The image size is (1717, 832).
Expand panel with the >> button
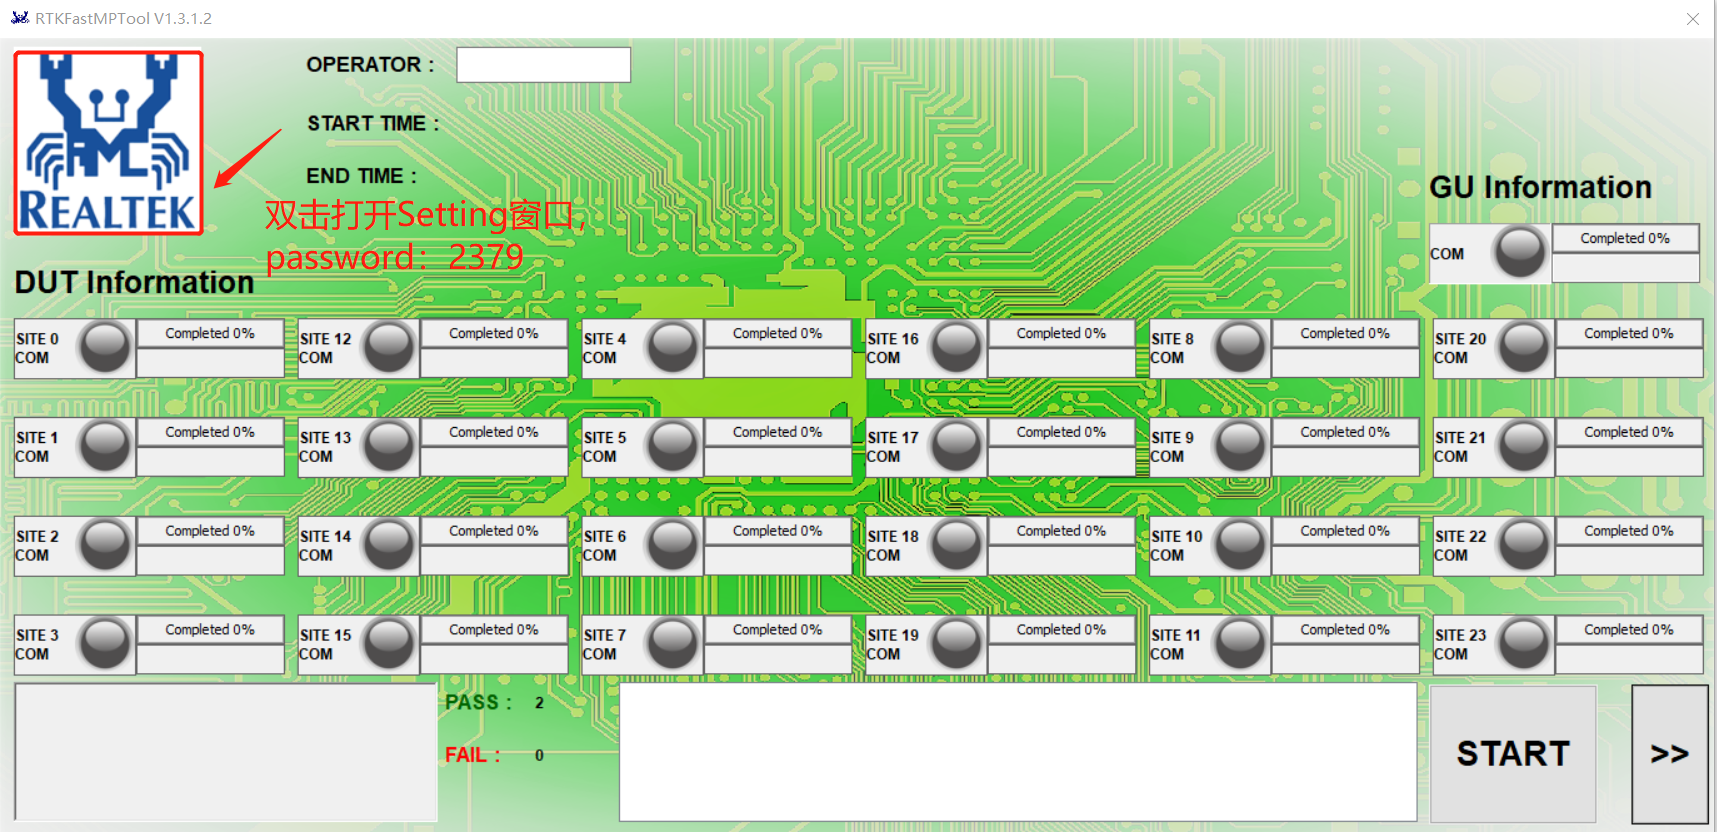click(1669, 754)
